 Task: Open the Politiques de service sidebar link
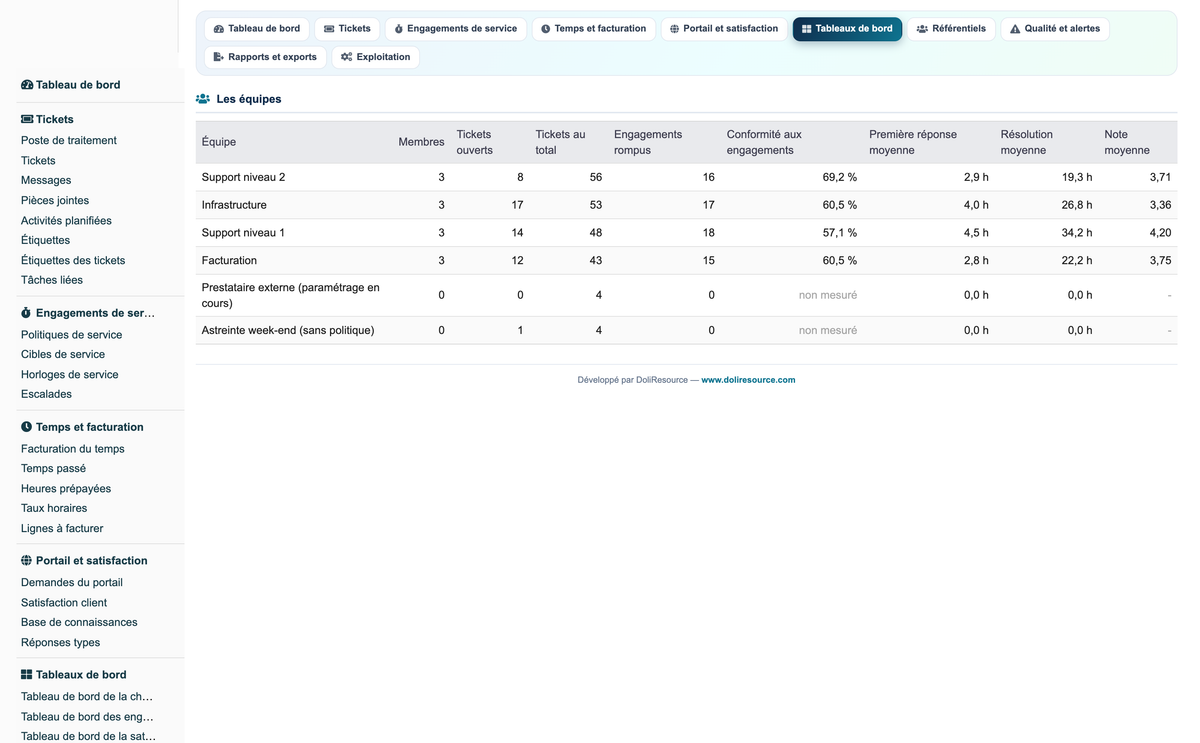(x=71, y=335)
